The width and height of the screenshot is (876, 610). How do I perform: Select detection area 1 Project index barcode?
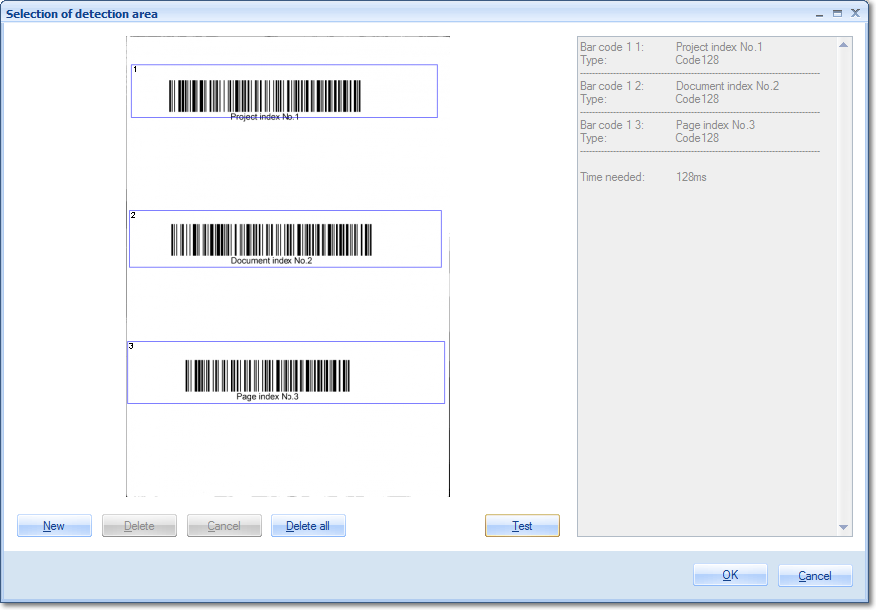[284, 91]
